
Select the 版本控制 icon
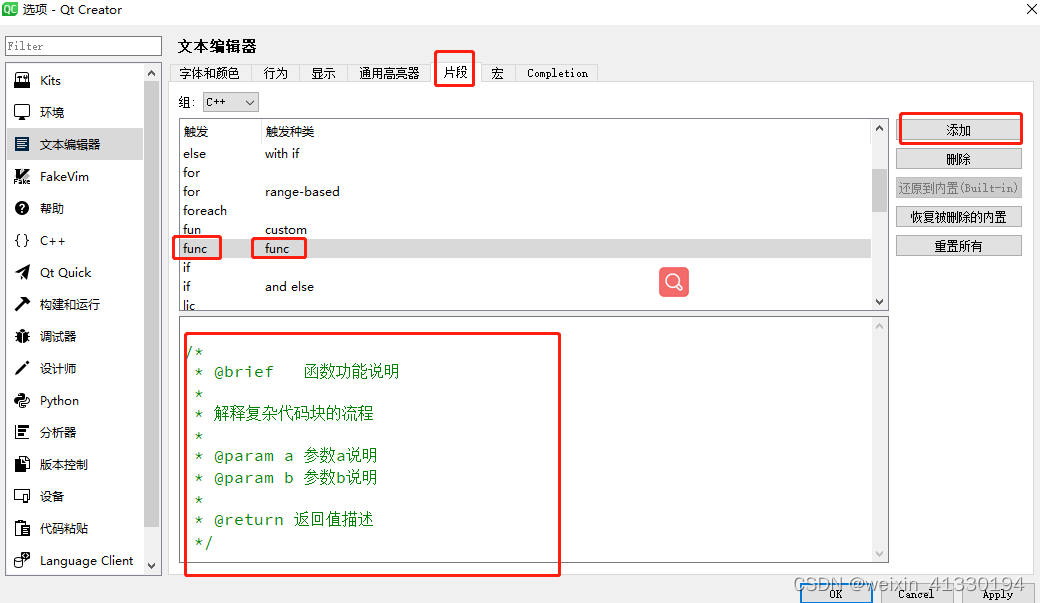point(22,464)
